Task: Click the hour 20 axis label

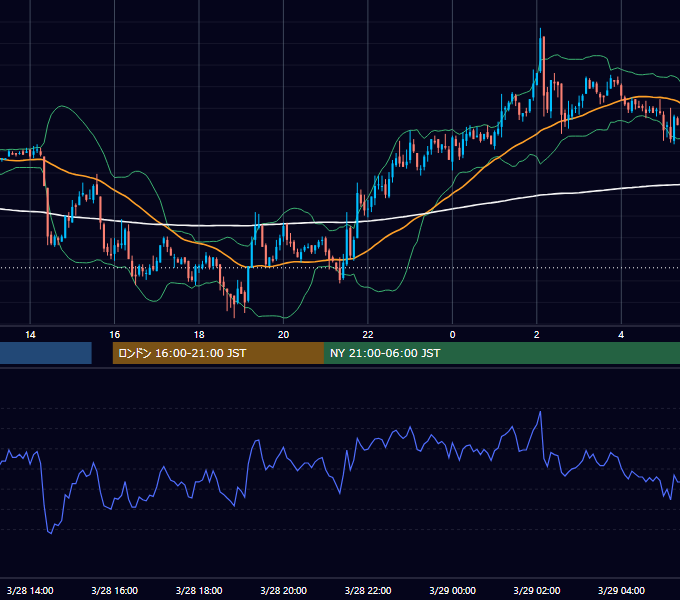Action: coord(283,335)
